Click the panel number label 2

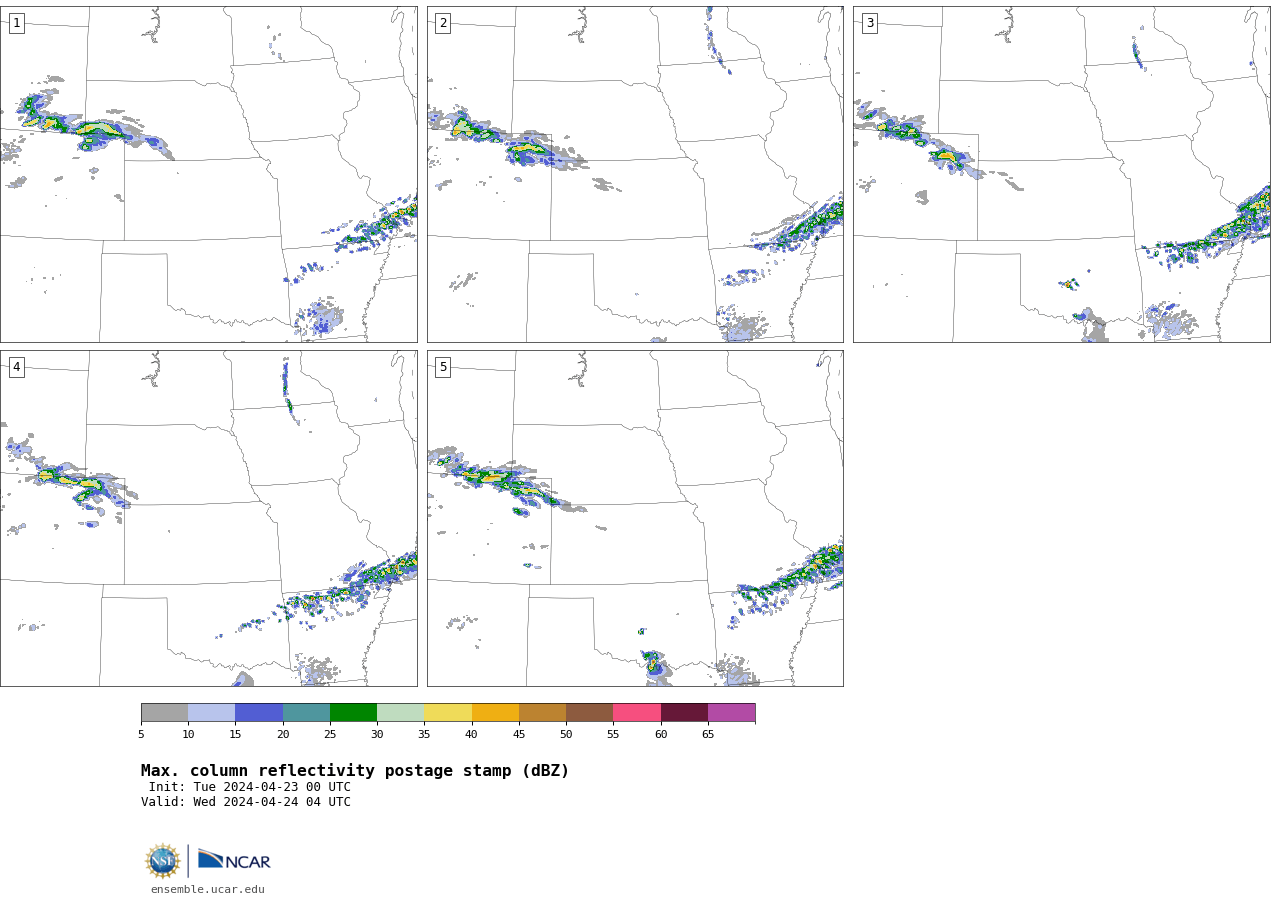443,23
